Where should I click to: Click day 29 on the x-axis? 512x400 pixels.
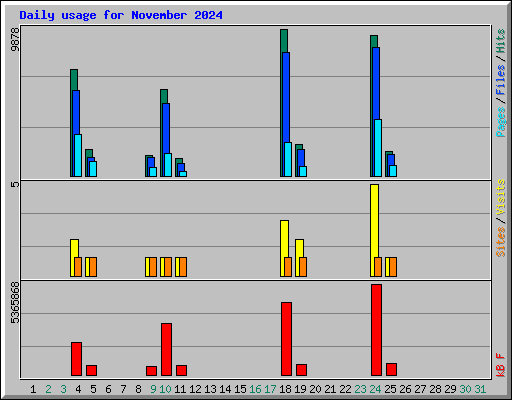450,389
